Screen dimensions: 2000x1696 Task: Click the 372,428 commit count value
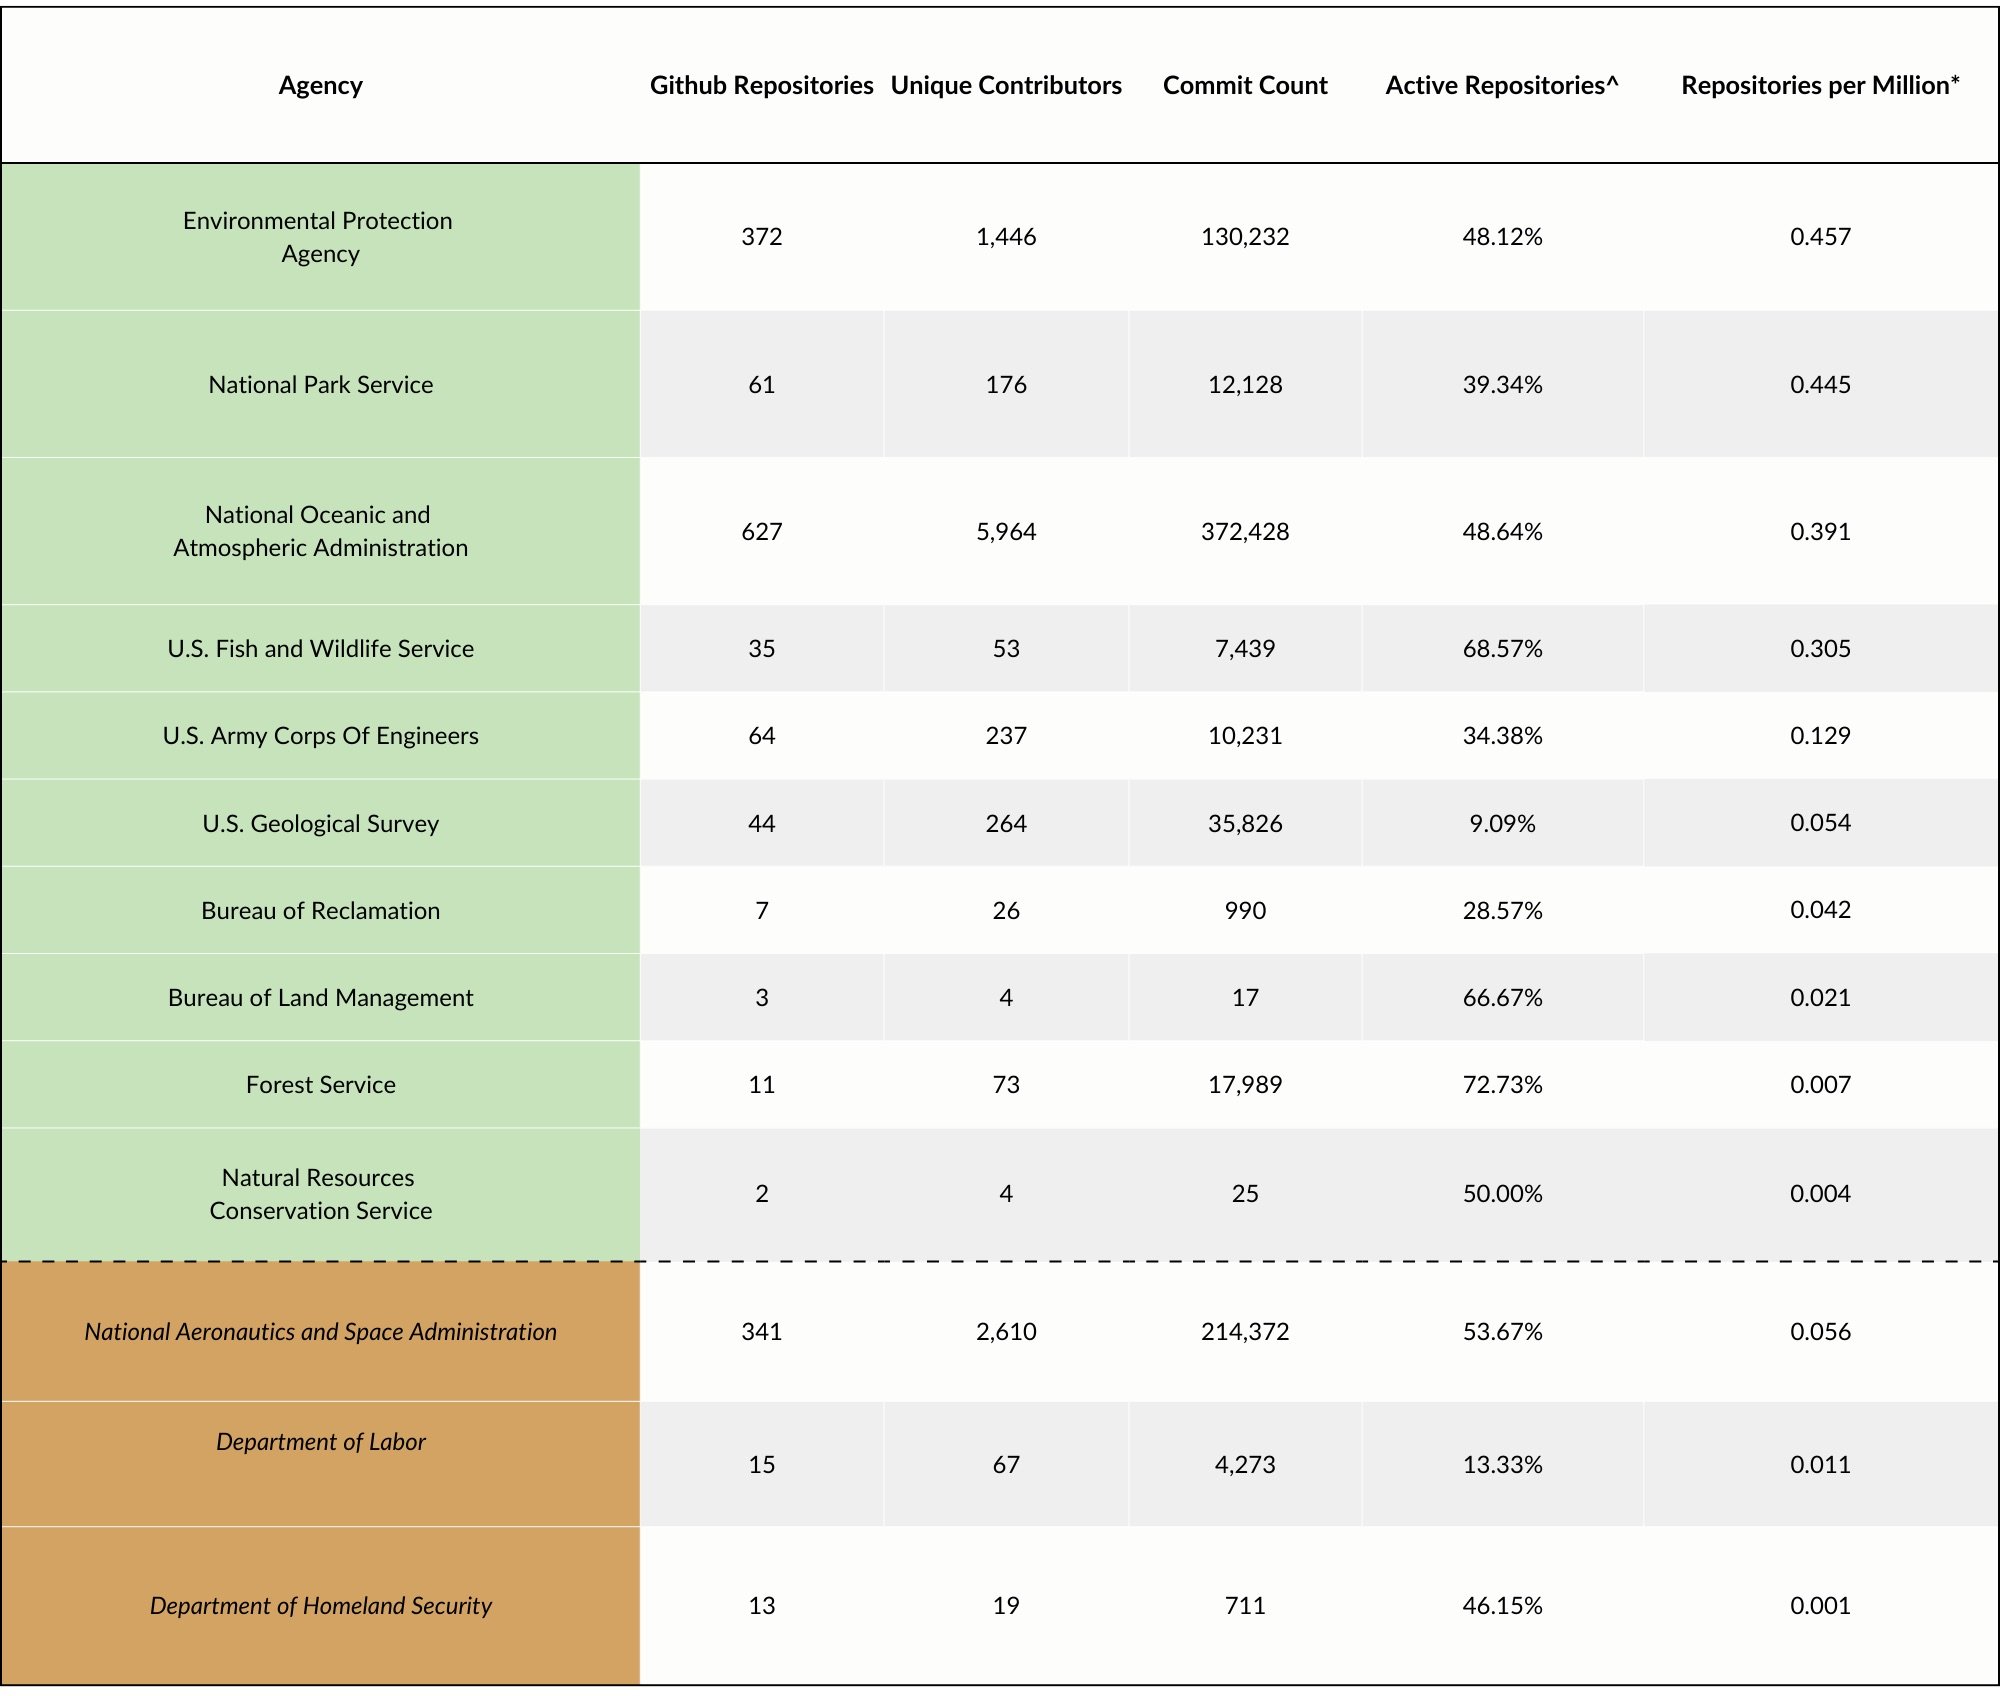point(1245,531)
